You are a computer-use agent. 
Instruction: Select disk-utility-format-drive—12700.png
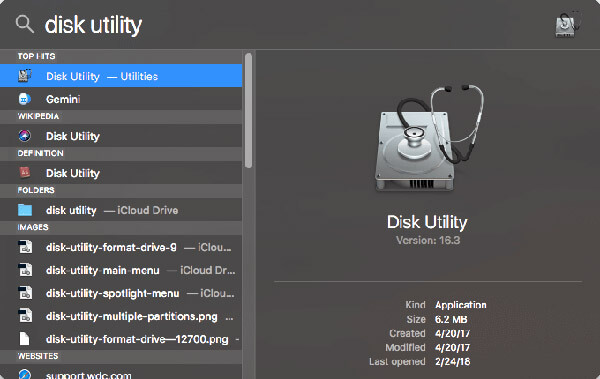pos(121,339)
